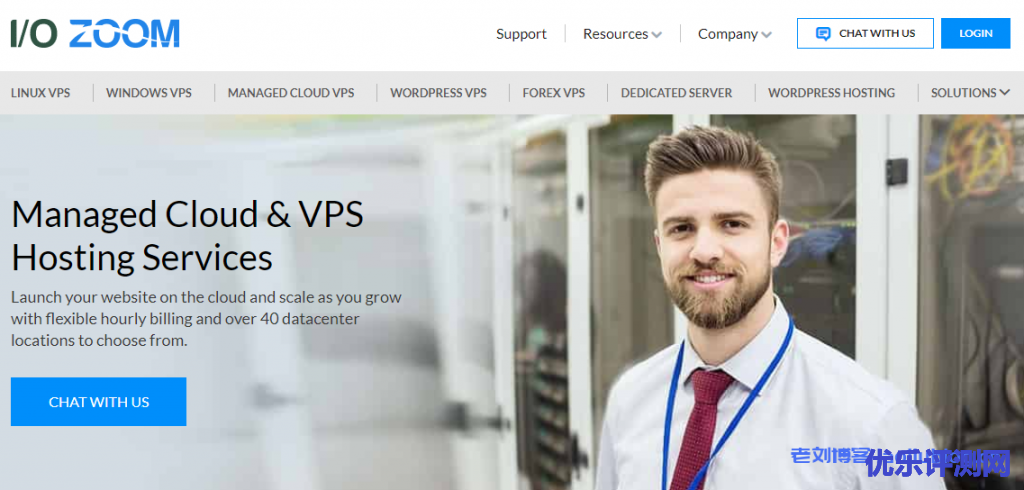Click the blue Chinese watermark text
The height and width of the screenshot is (490, 1024).
click(x=901, y=461)
